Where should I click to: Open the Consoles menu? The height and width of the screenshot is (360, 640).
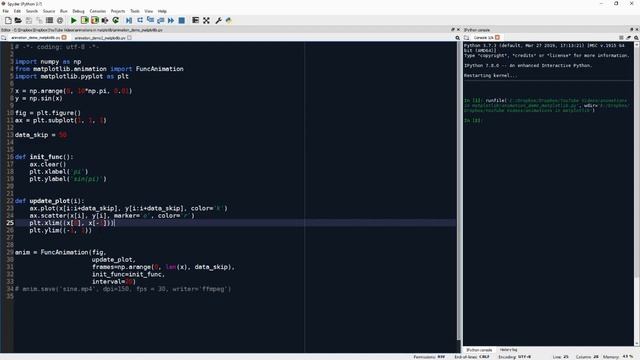(x=98, y=11)
